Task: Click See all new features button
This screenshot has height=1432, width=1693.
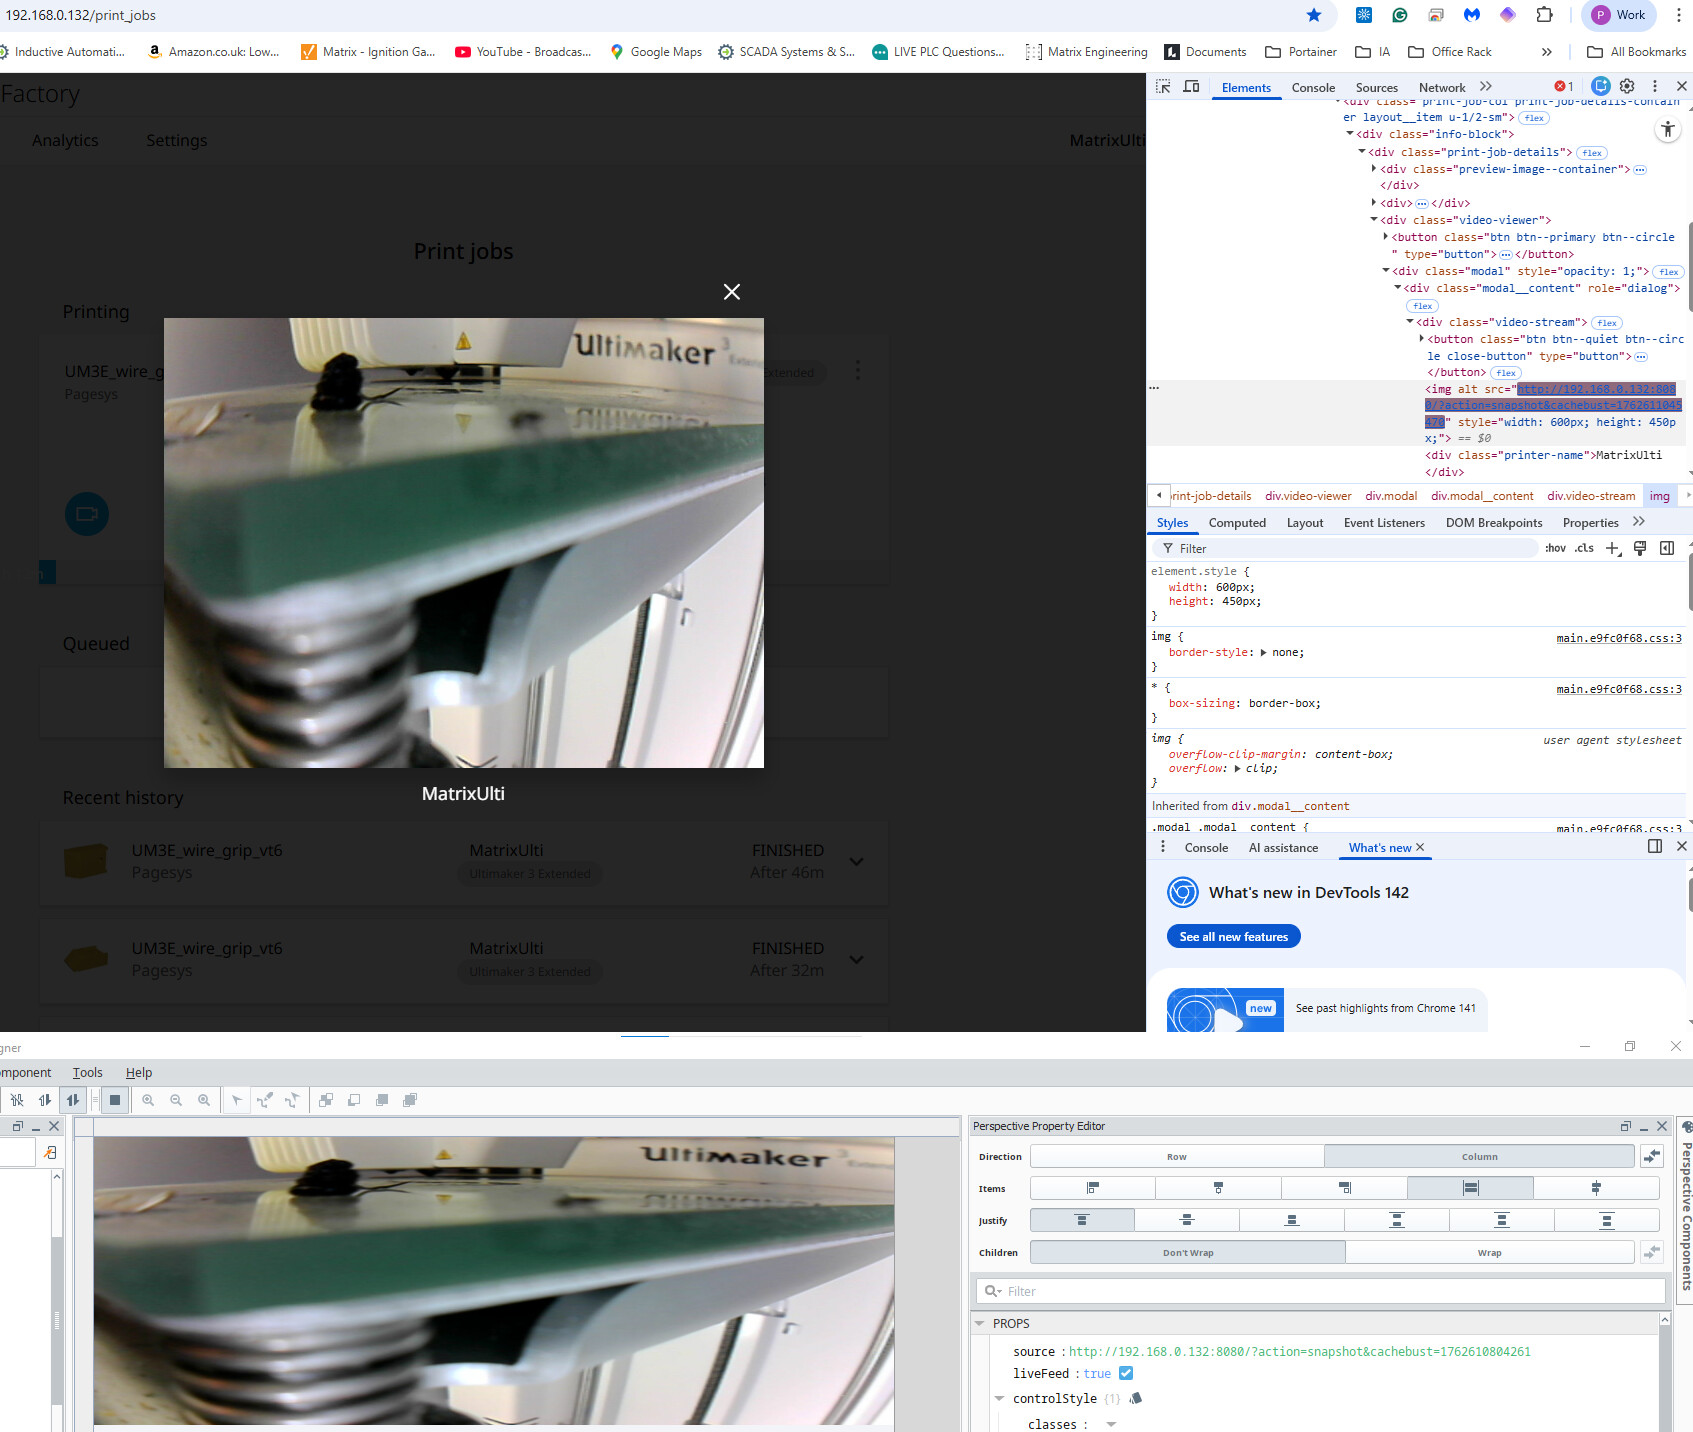Action: (x=1233, y=937)
